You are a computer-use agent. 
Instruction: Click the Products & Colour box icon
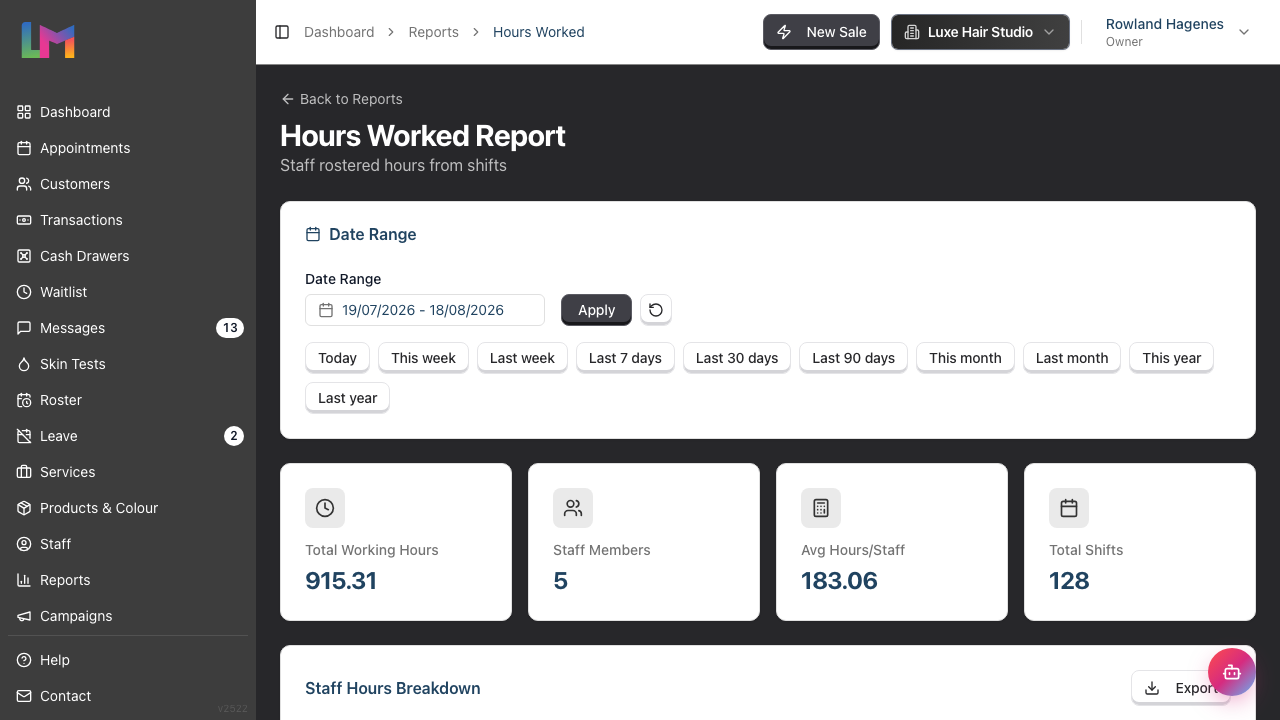[x=24, y=508]
